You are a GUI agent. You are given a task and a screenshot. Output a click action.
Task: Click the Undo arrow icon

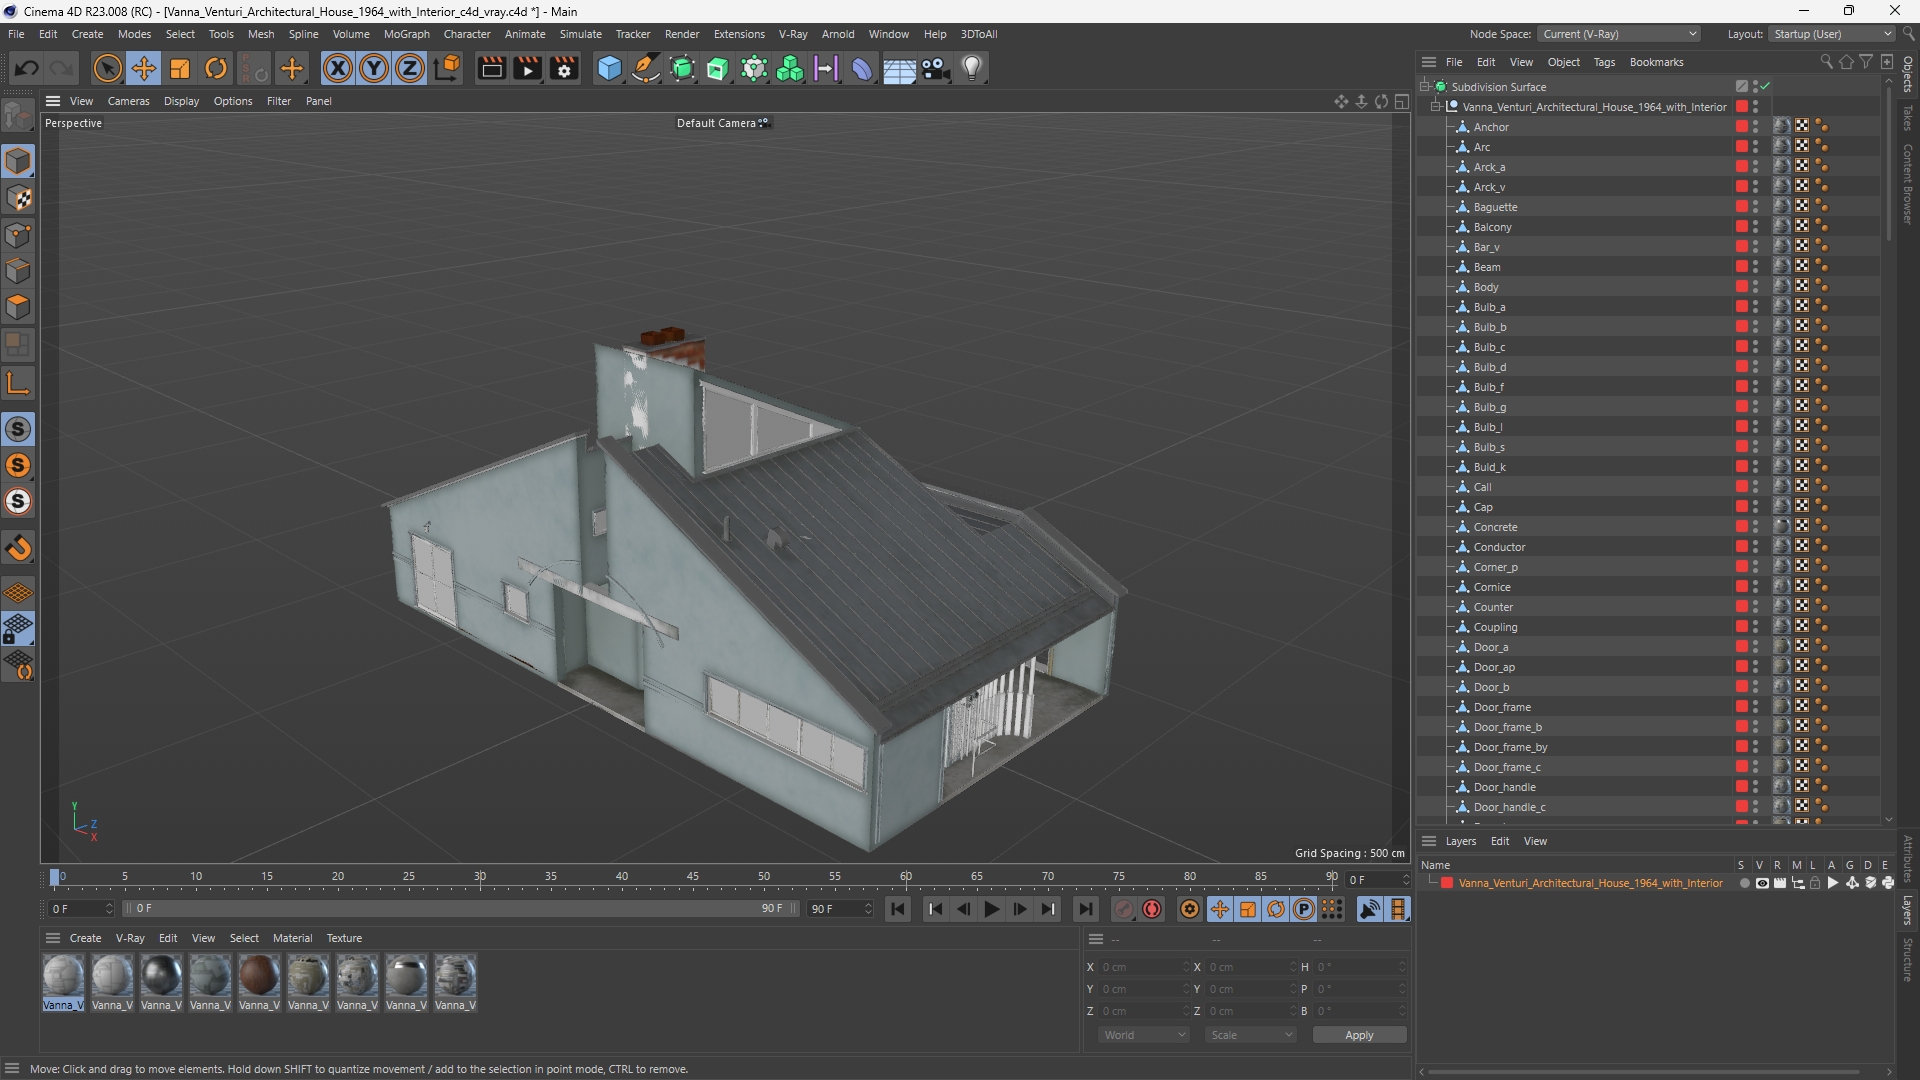(x=27, y=68)
